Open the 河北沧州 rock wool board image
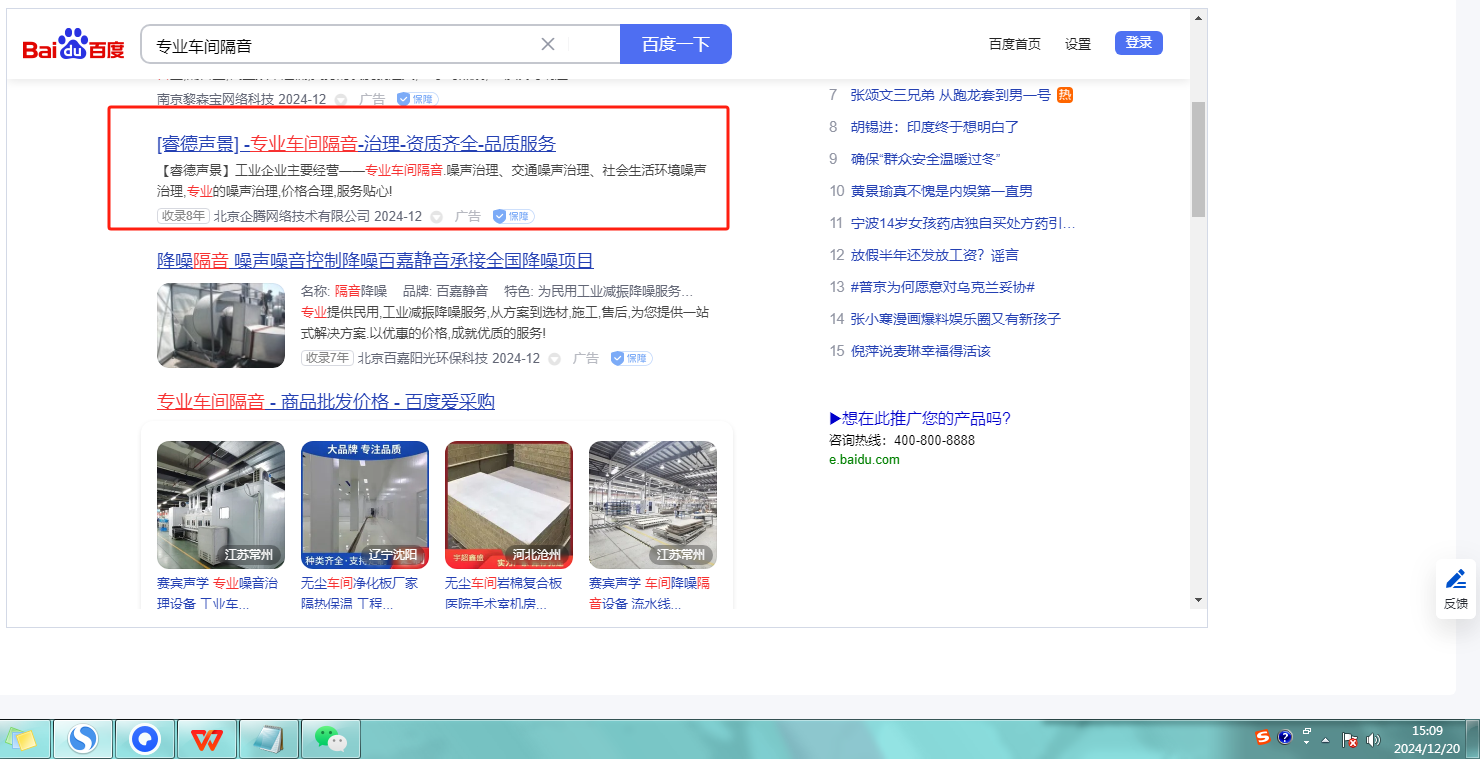Image resolution: width=1480 pixels, height=759 pixels. (x=509, y=505)
